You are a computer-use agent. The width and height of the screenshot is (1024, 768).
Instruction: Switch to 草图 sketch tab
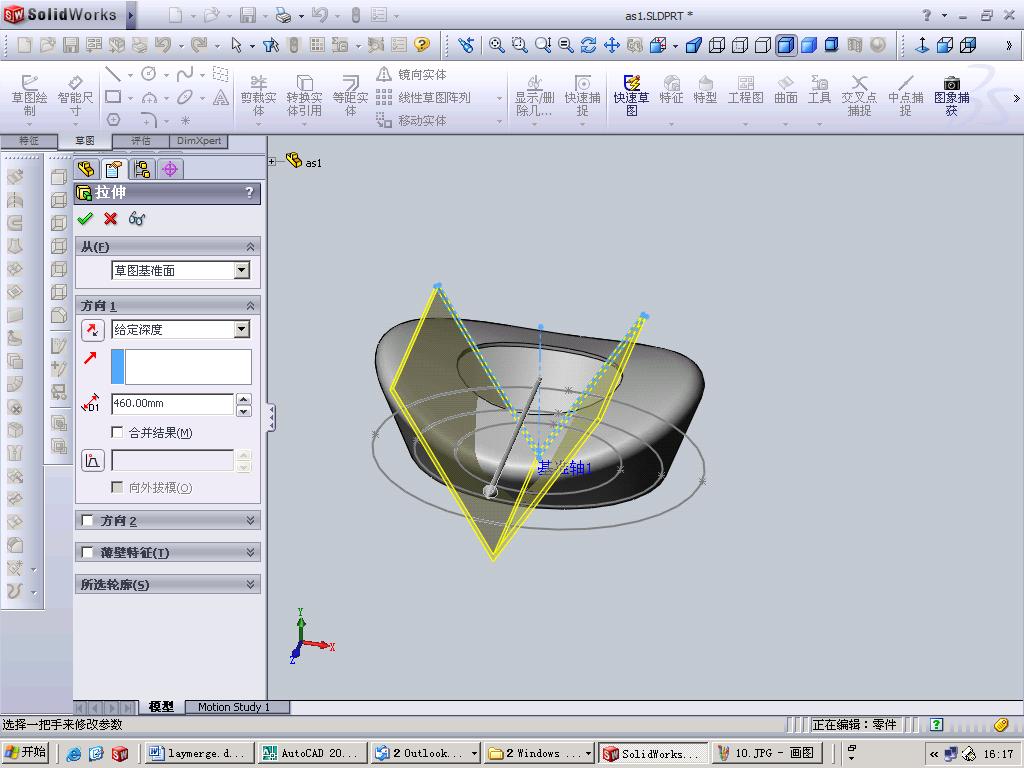coord(85,140)
